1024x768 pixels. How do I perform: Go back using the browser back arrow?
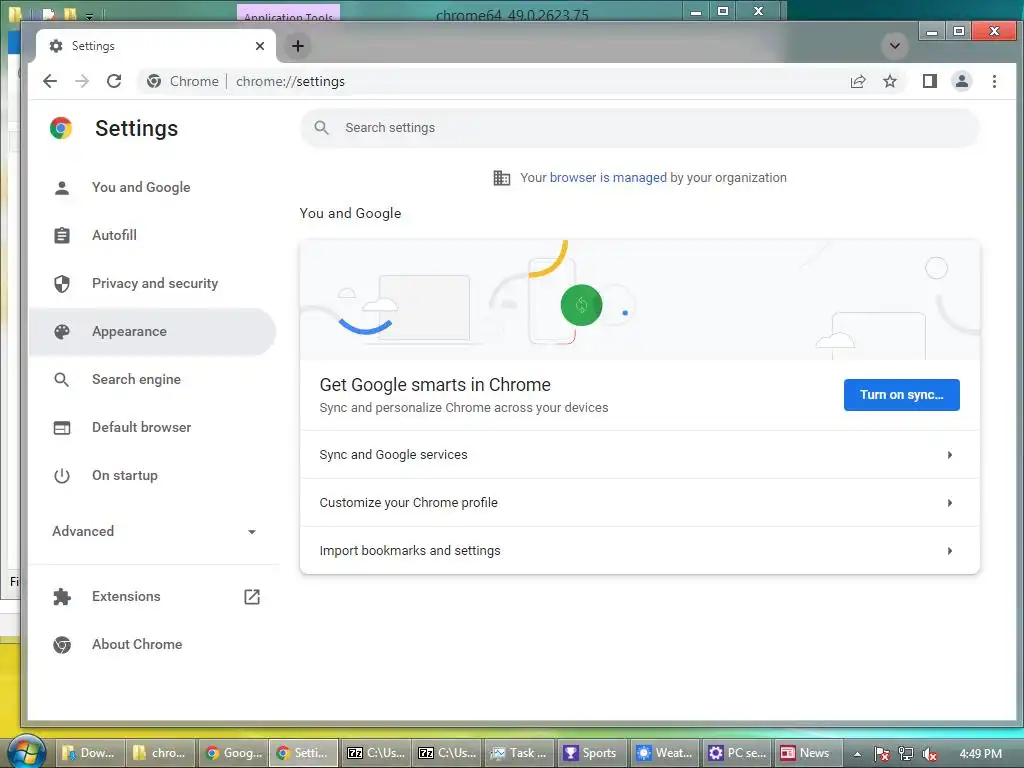50,81
